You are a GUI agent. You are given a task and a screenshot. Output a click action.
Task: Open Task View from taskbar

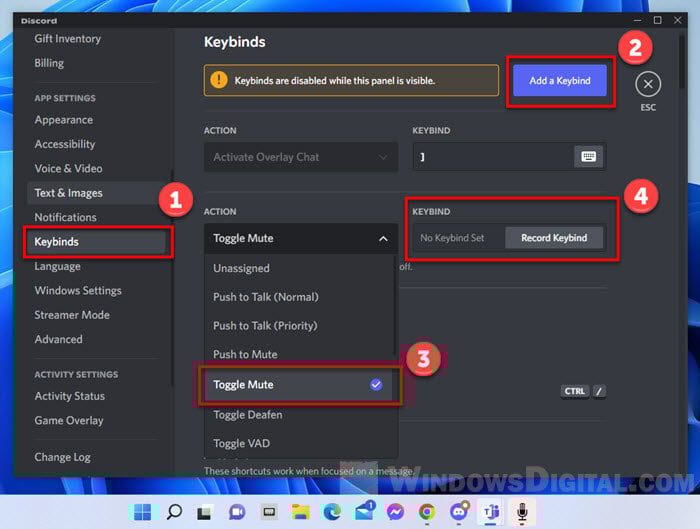tap(206, 512)
